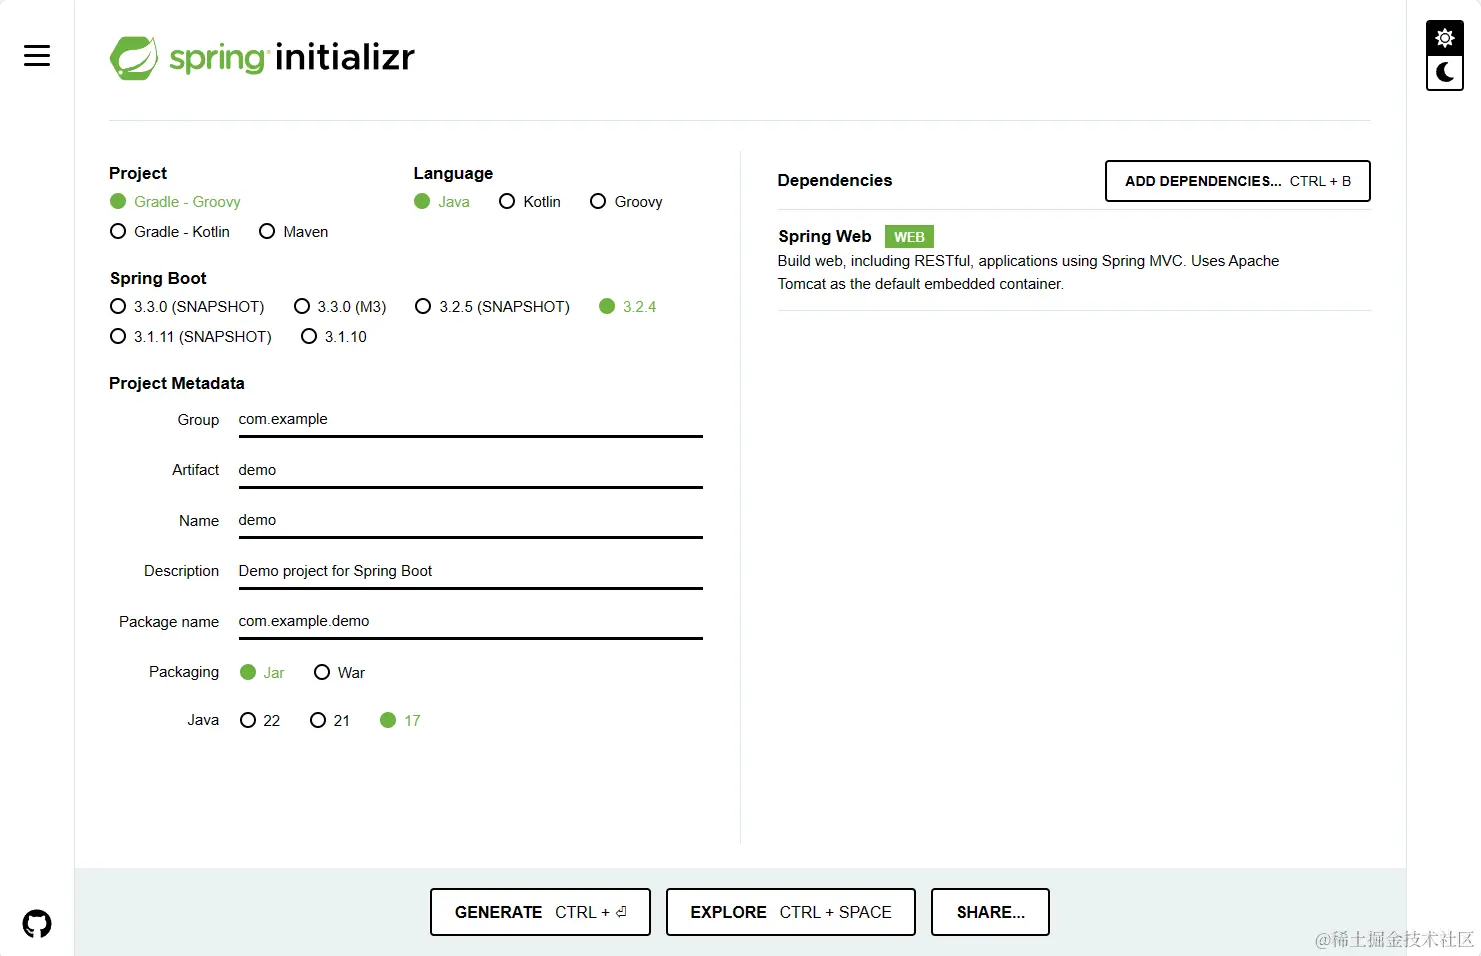Viewport: 1481px width, 956px height.
Task: Click the Group input field
Action: click(470, 420)
